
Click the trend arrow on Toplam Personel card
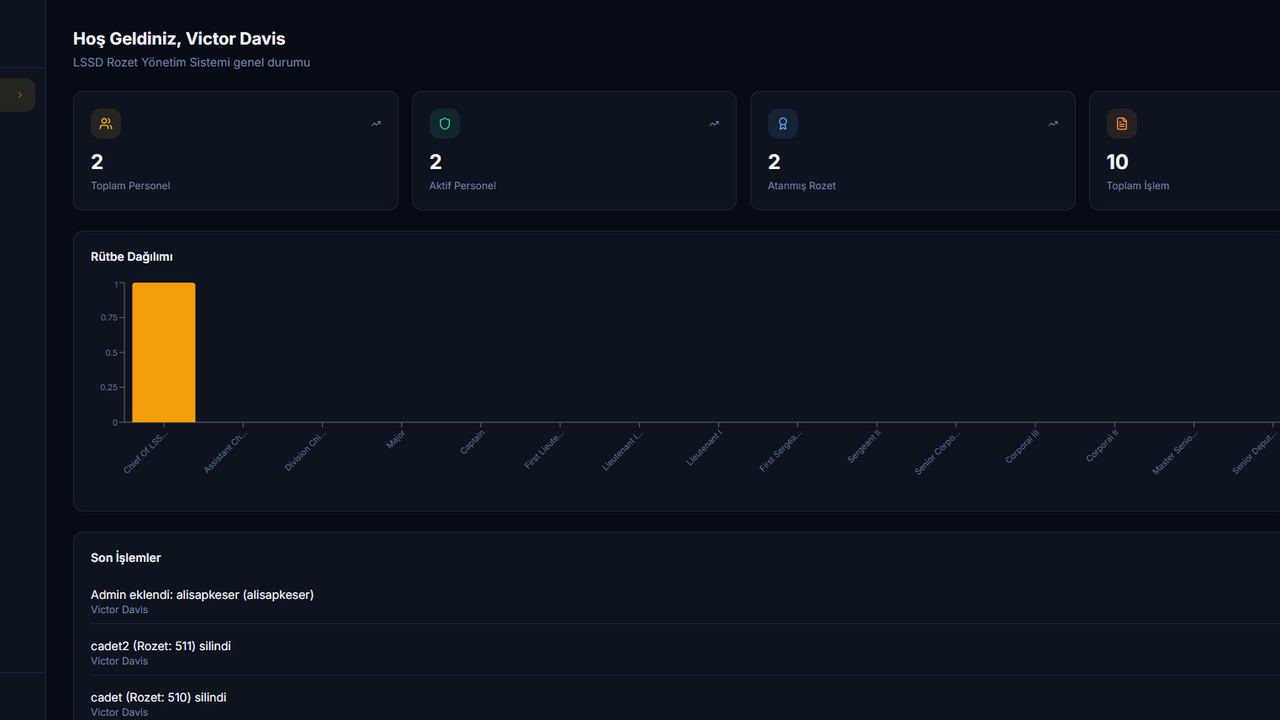coord(376,124)
